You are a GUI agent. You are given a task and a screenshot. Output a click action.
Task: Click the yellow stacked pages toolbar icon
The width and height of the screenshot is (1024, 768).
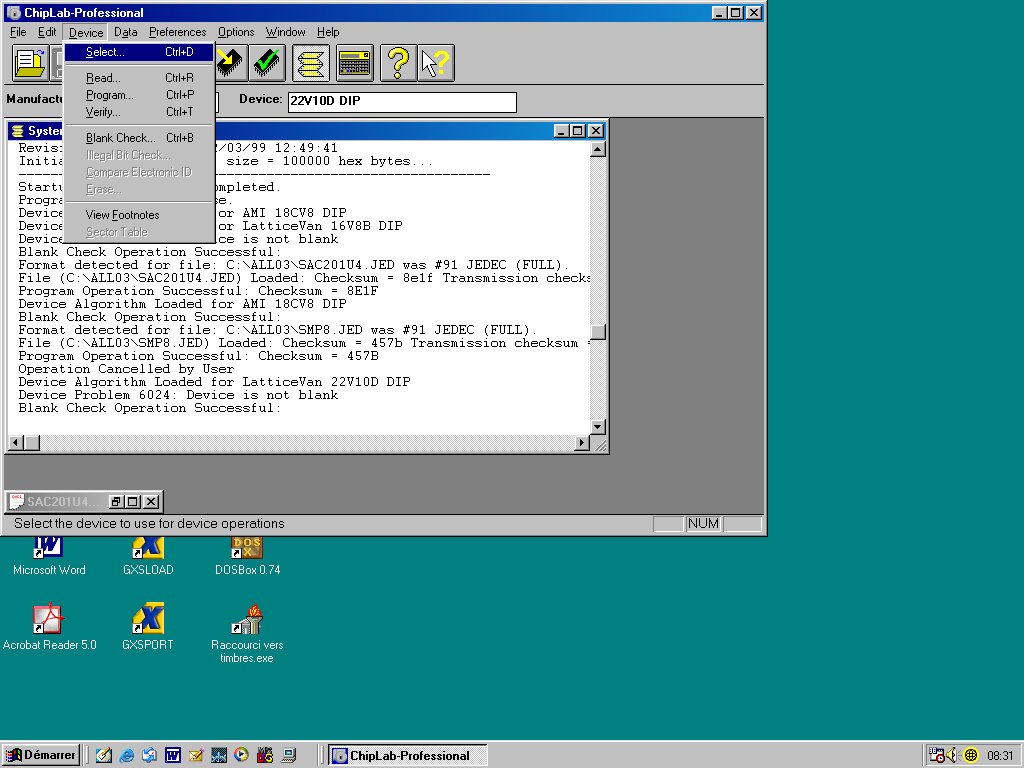point(311,63)
